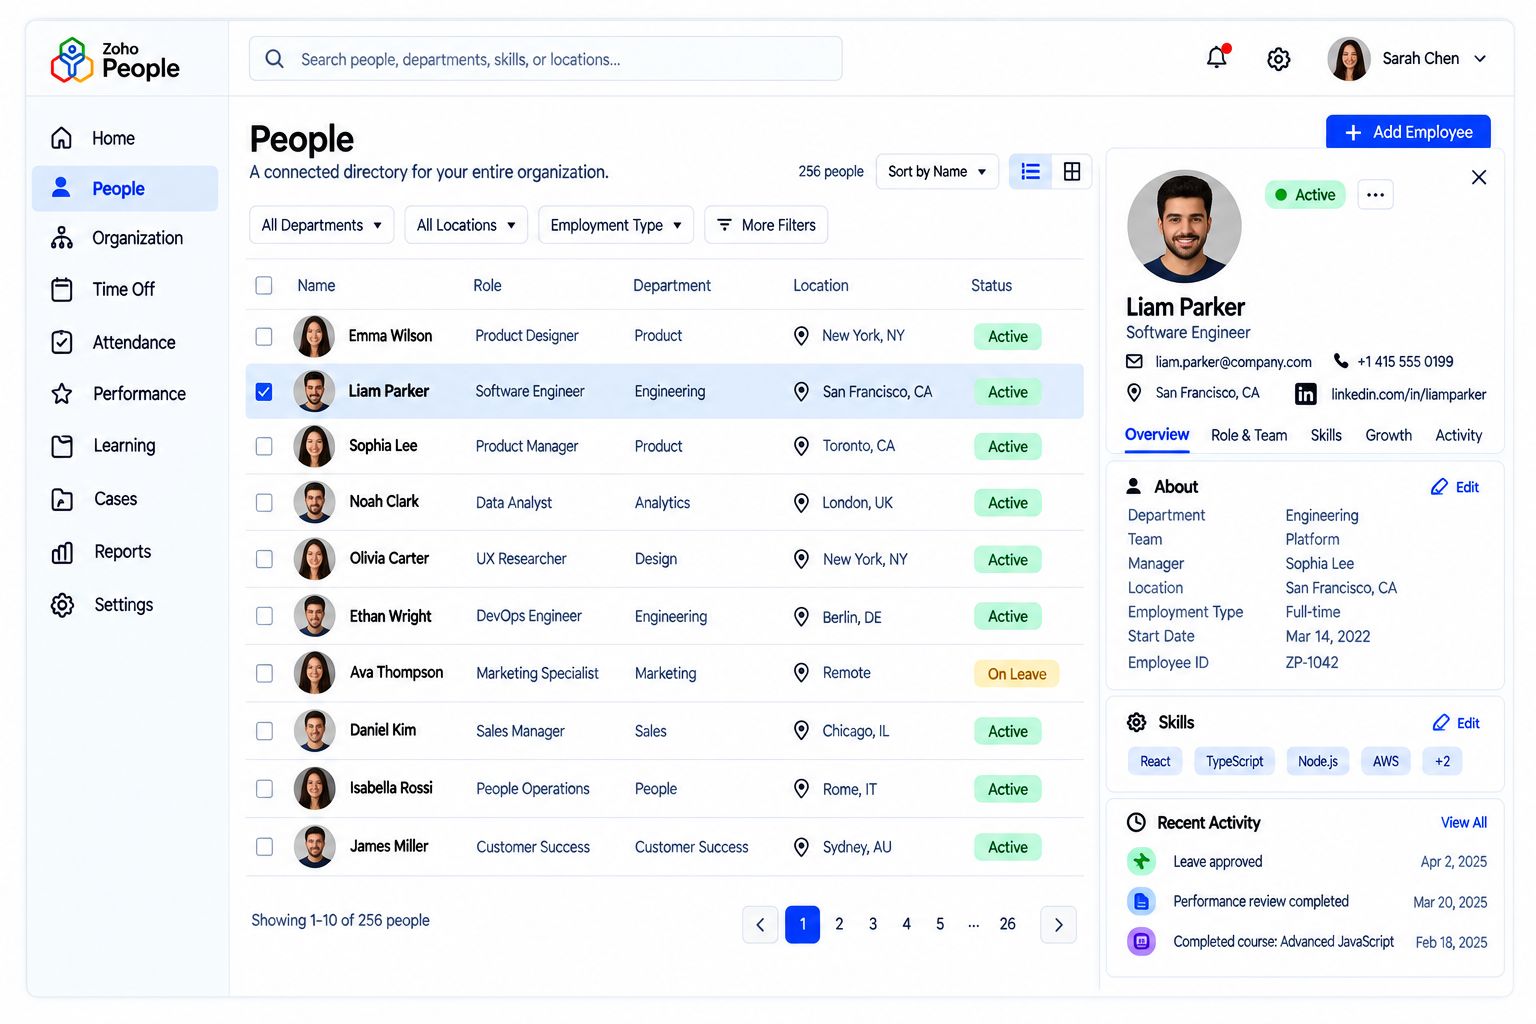Open More Filters
Viewport: 1536px width, 1024px height.
766,225
